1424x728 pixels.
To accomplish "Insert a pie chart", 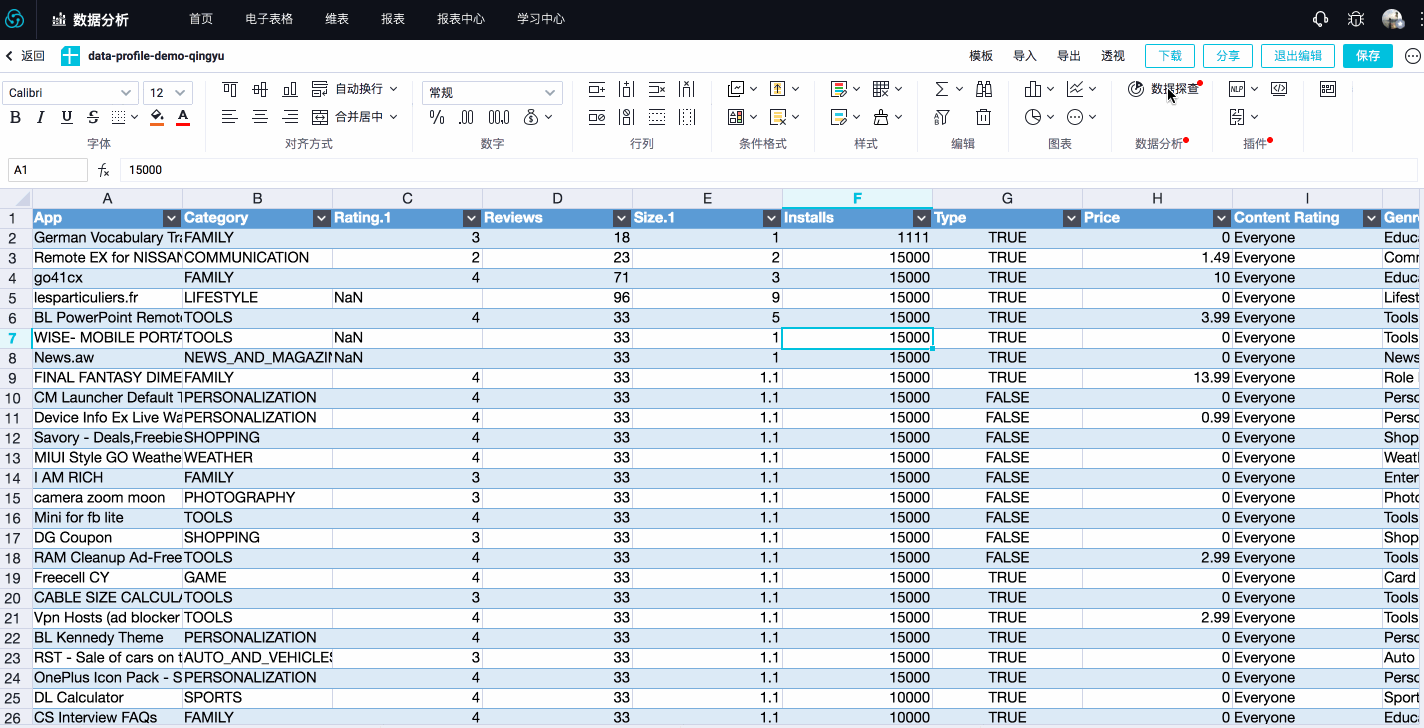I will click(x=1033, y=117).
